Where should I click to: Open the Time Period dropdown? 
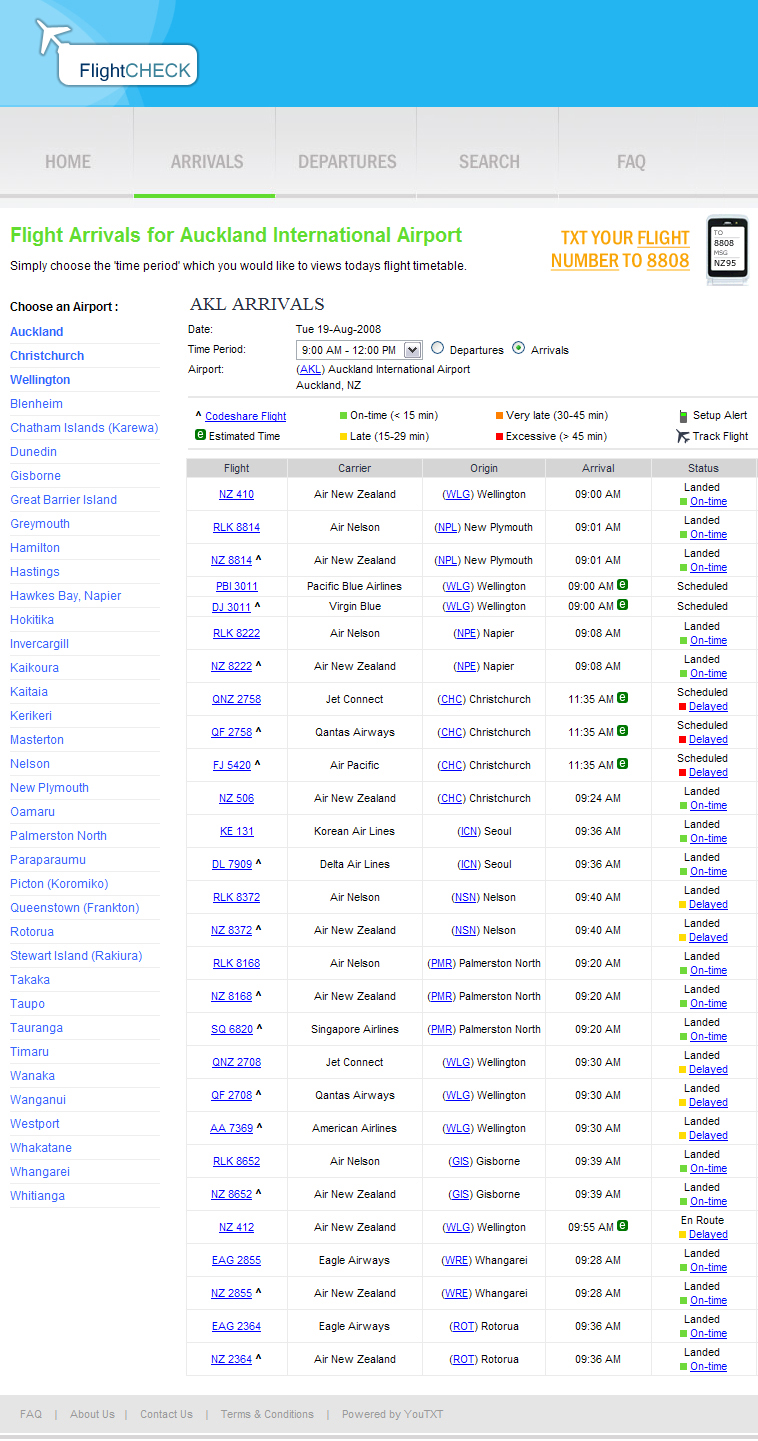[x=359, y=350]
